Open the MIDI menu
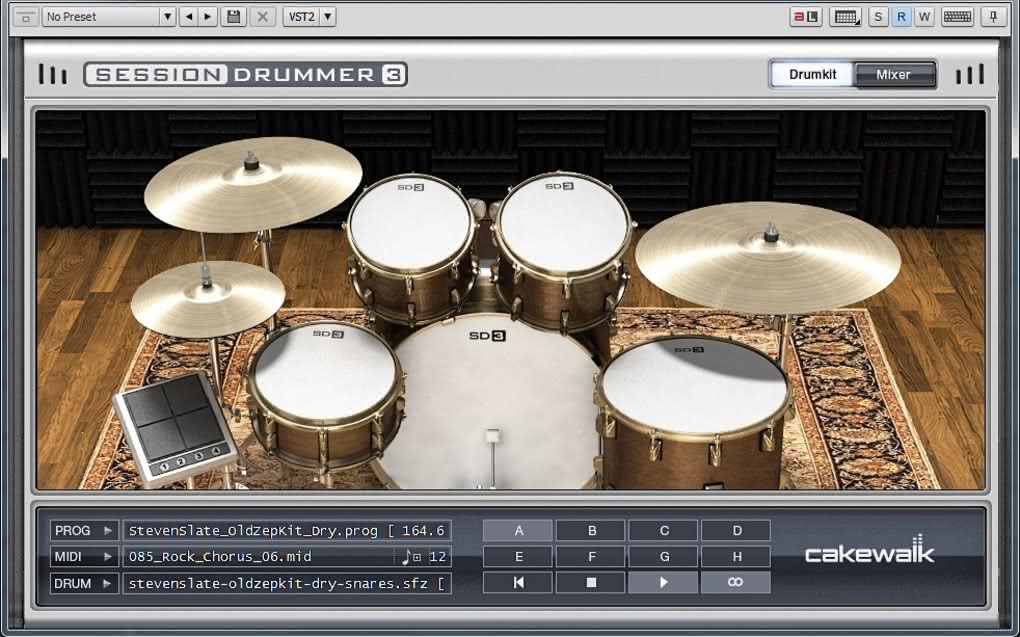 coord(84,556)
